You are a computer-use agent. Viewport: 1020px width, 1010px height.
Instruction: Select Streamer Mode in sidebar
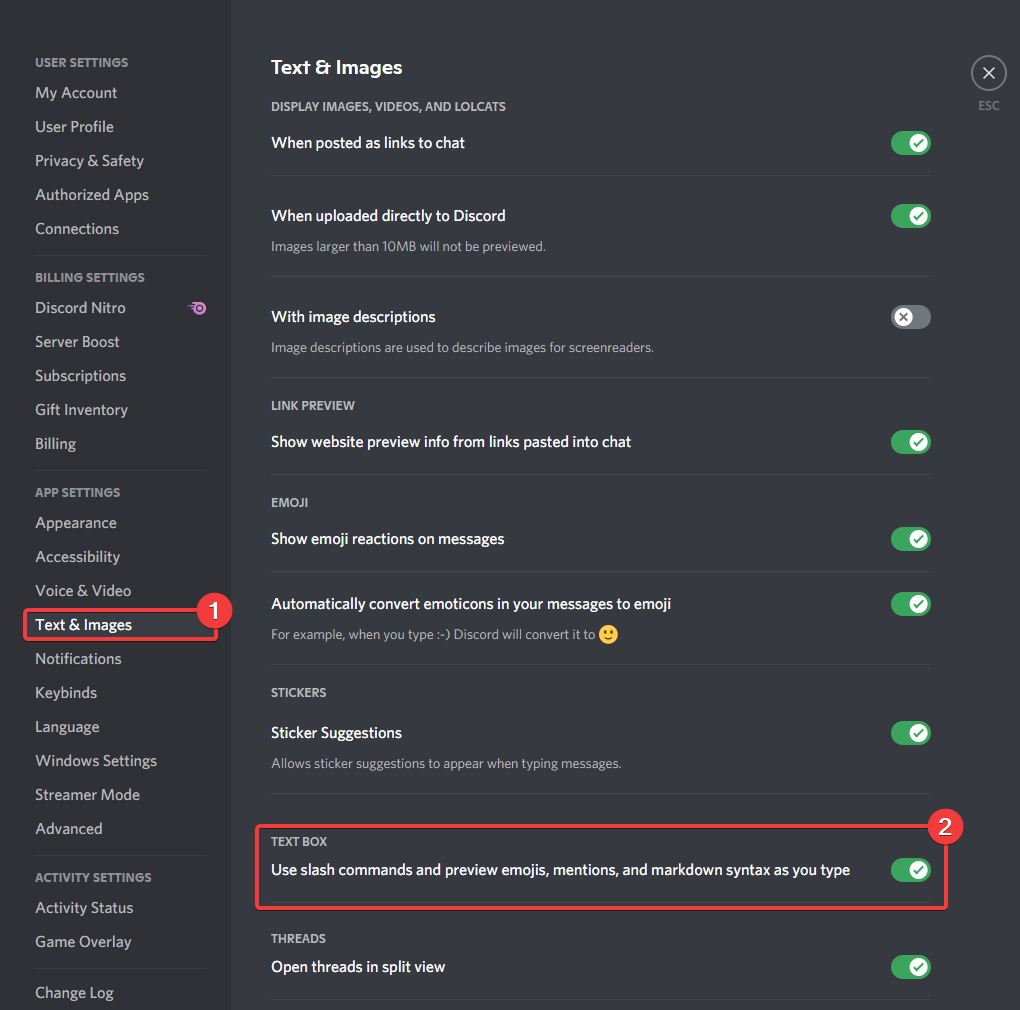click(87, 795)
